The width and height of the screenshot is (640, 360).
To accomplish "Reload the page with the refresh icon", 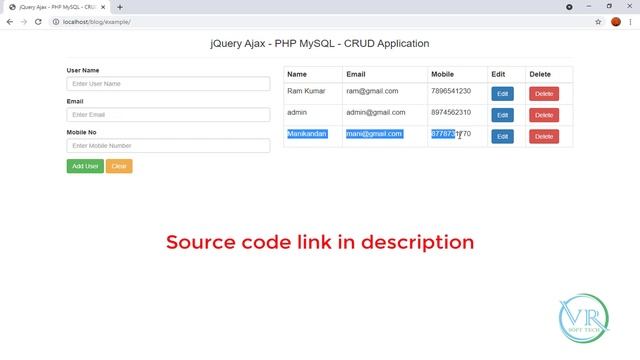I will click(x=38, y=22).
